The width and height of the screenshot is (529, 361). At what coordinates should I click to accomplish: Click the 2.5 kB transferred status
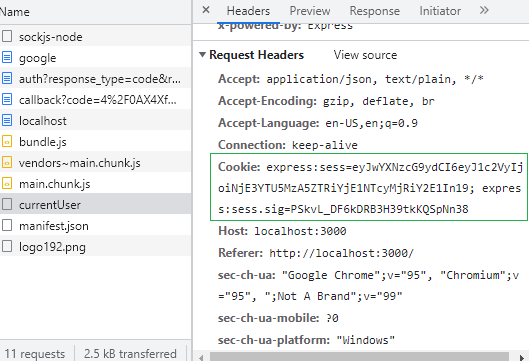(x=130, y=354)
